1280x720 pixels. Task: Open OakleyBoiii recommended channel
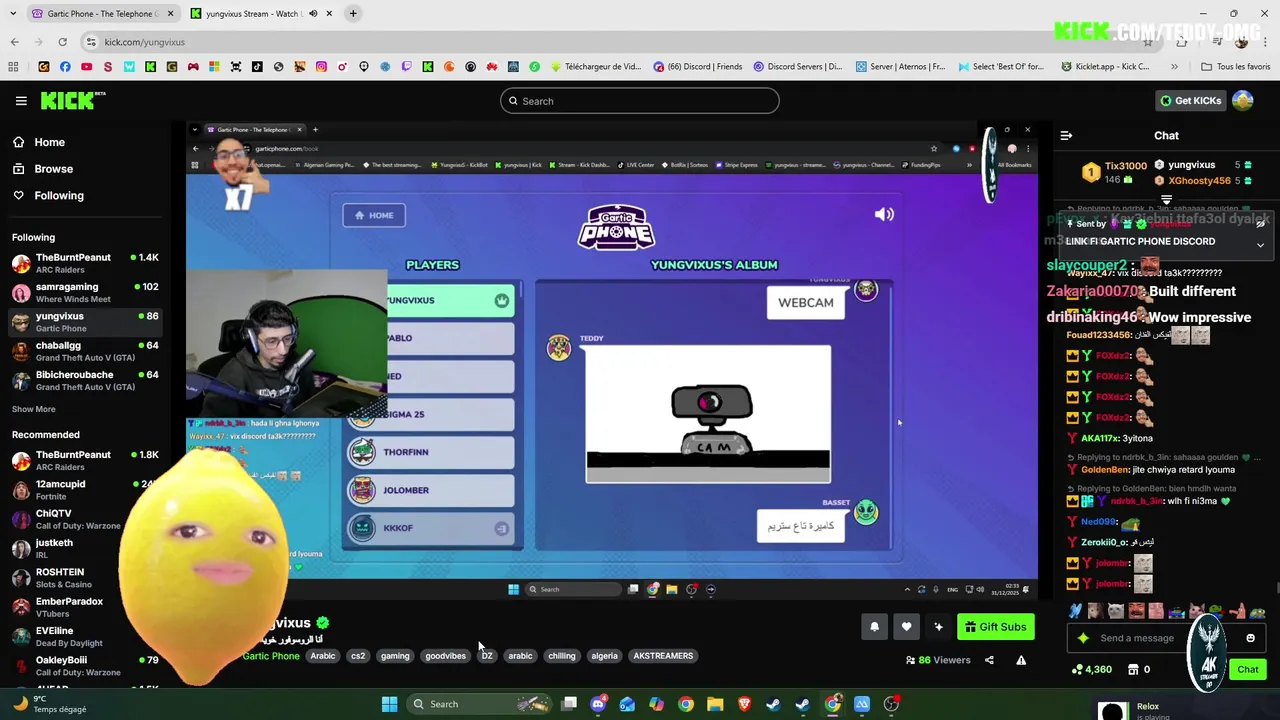click(85, 666)
